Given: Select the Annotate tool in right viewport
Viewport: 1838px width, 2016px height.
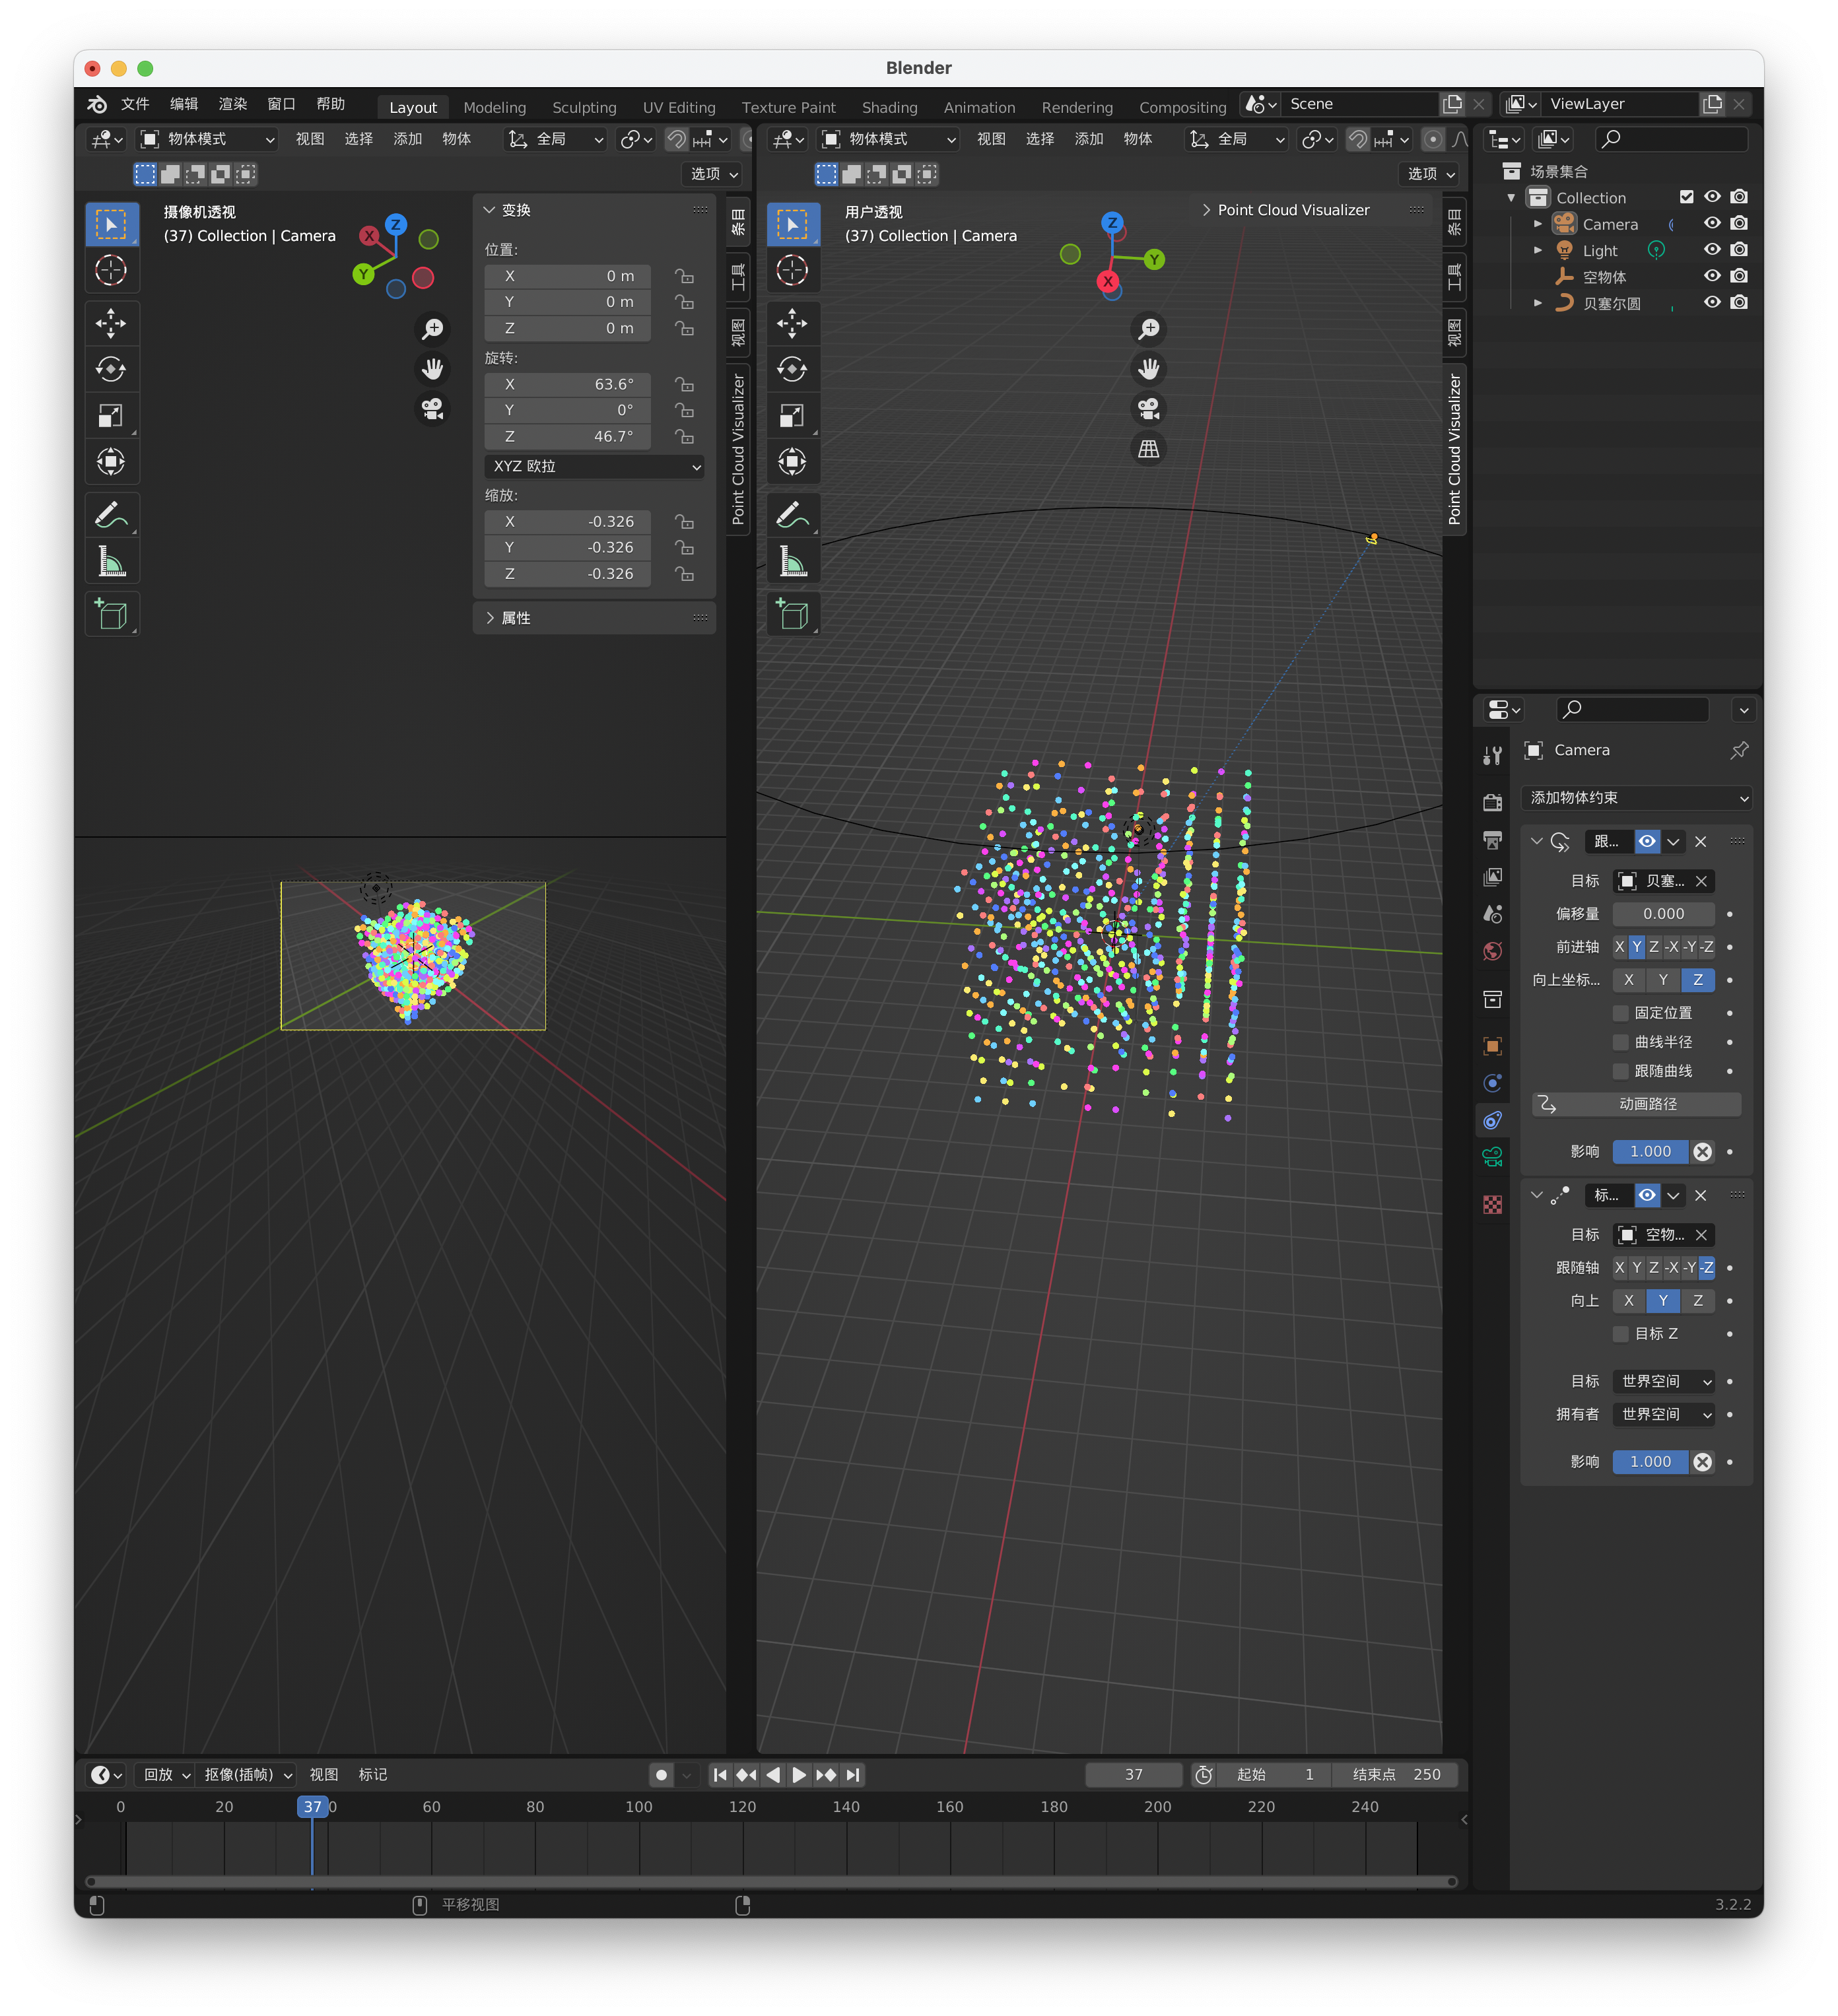Looking at the screenshot, I should click(792, 516).
